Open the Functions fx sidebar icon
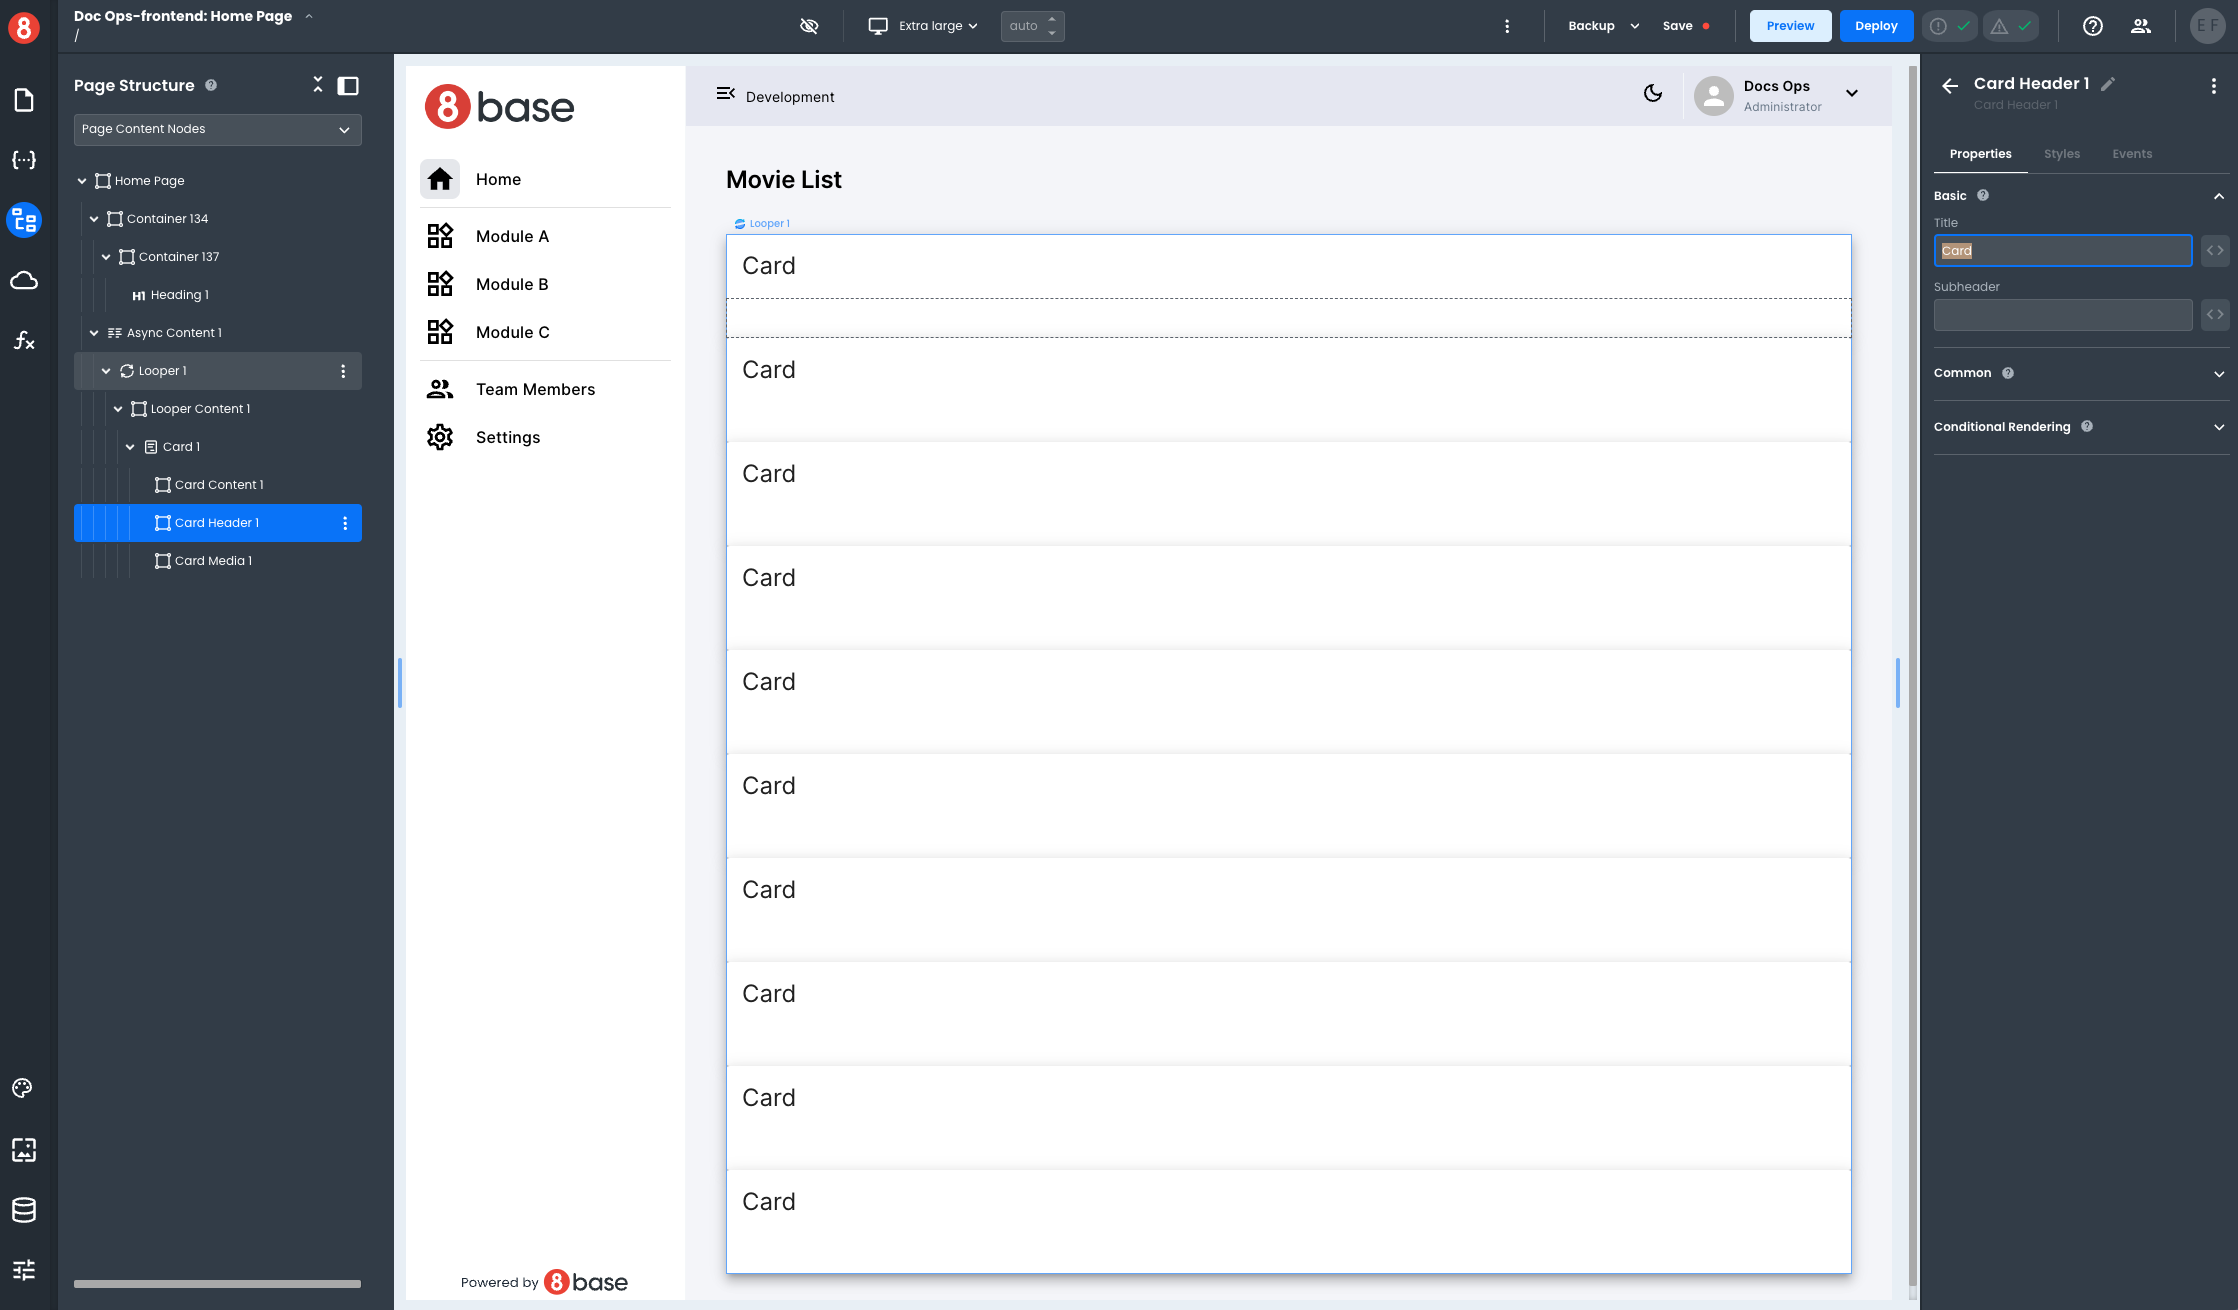The image size is (2238, 1310). click(24, 341)
